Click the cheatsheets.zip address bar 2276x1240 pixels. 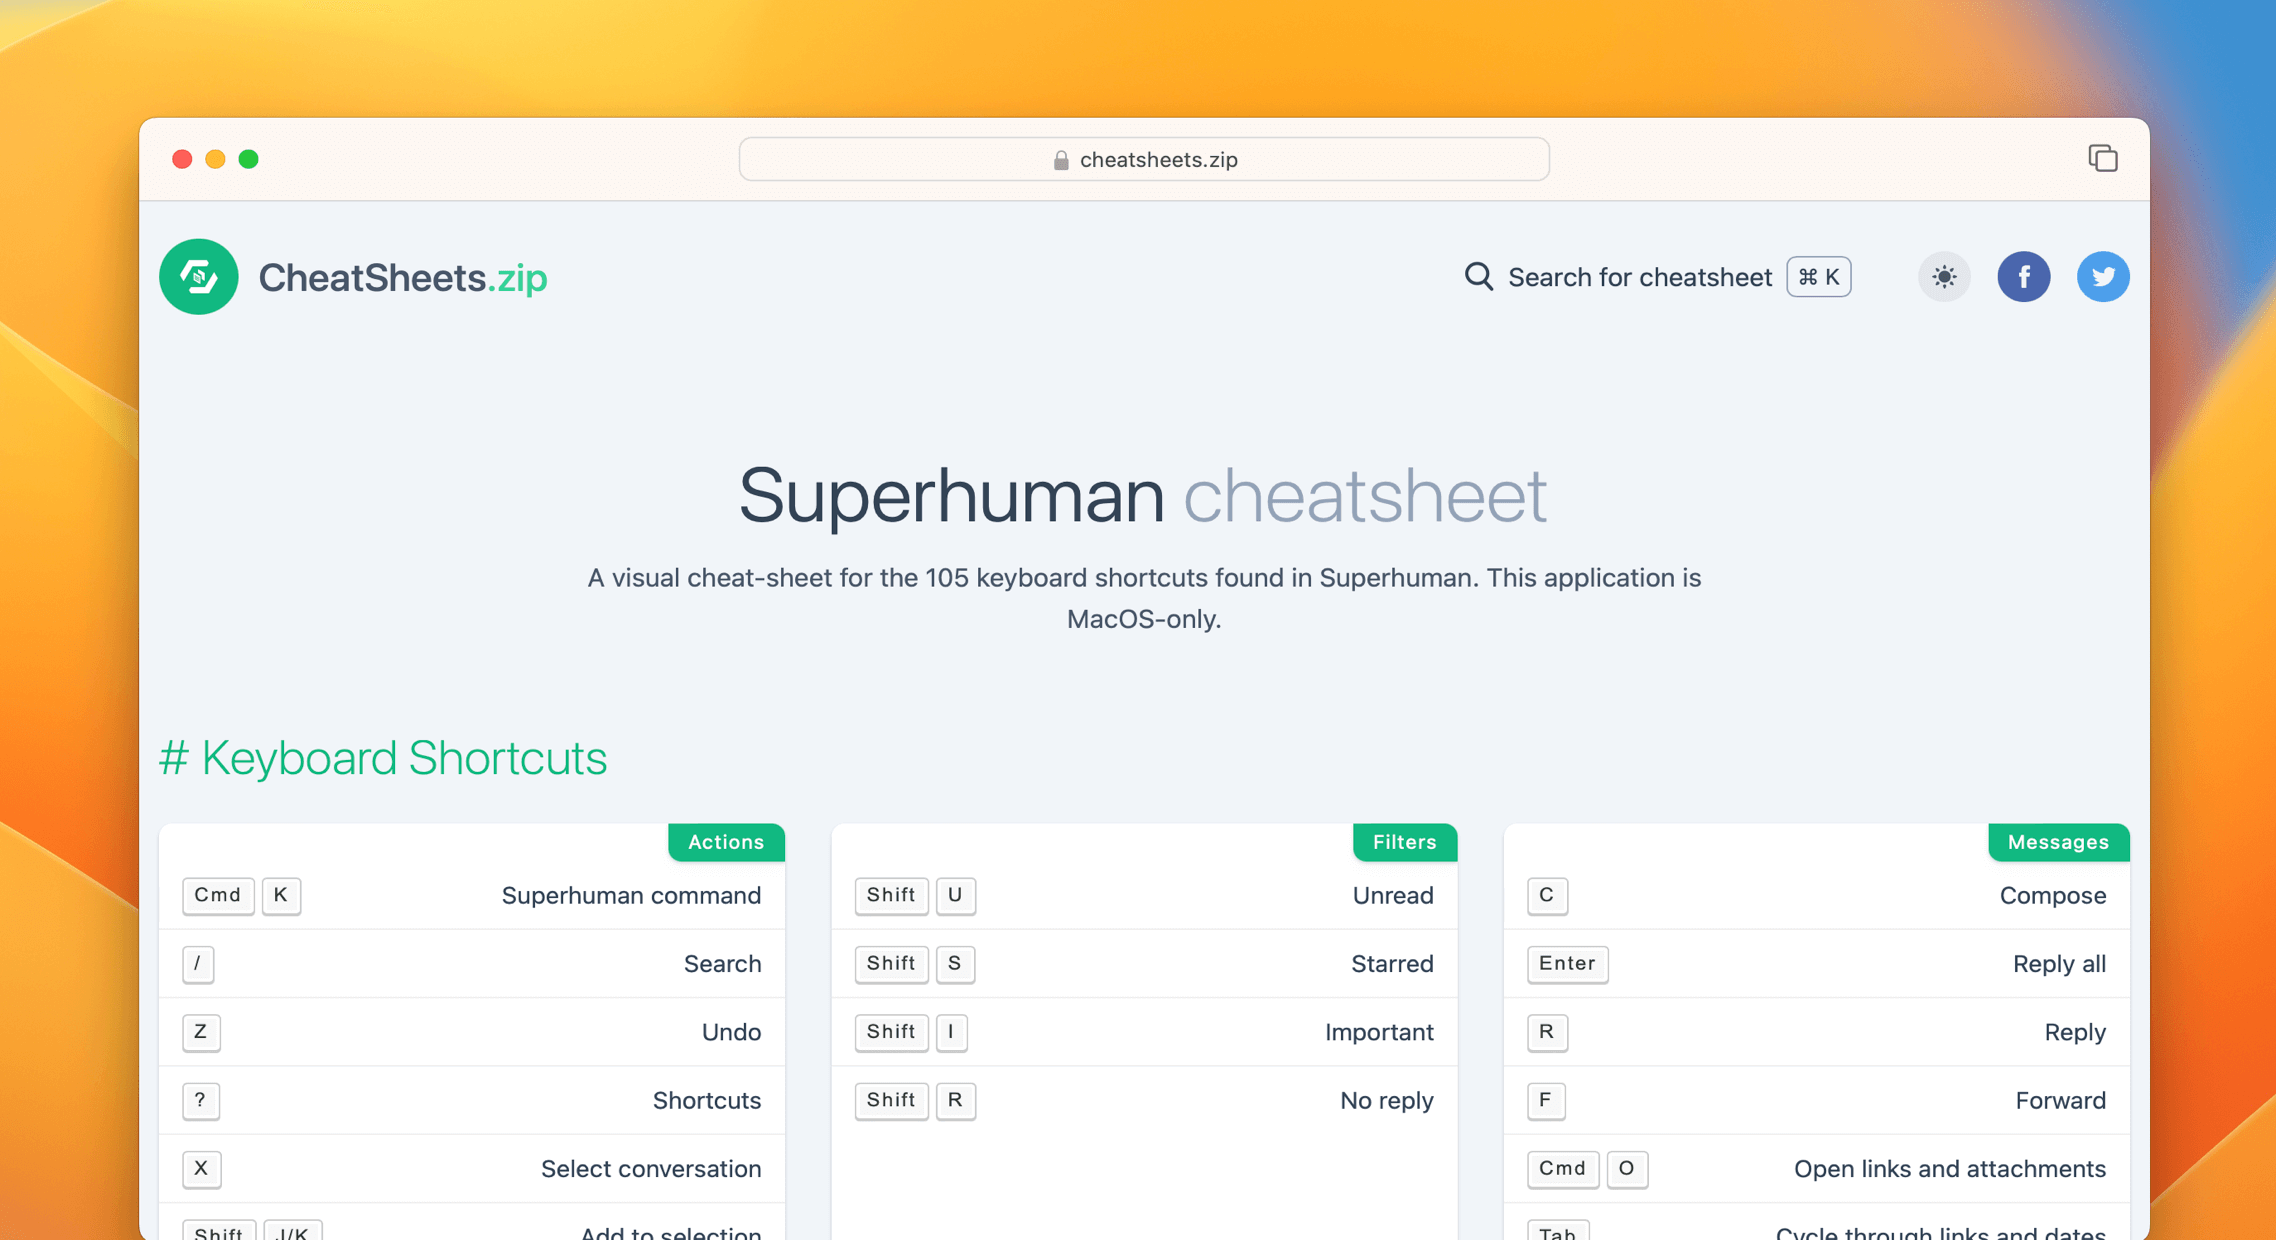(1144, 159)
